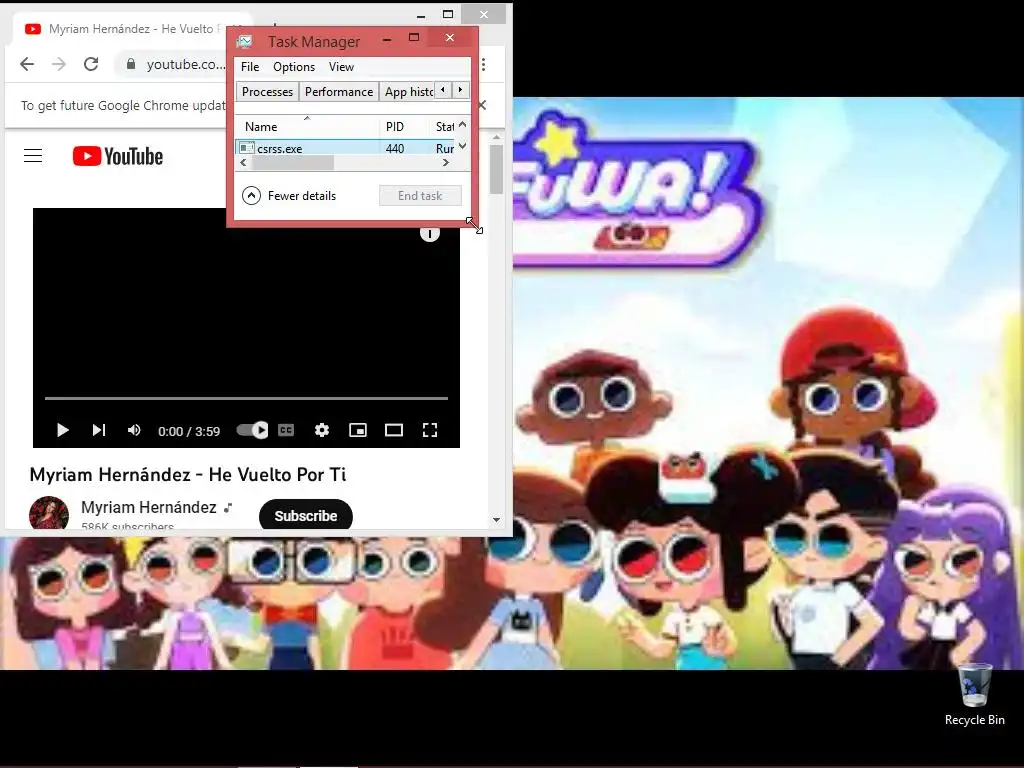Select the Myriam Hernández browser tab
The image size is (1024, 768).
[x=124, y=29]
